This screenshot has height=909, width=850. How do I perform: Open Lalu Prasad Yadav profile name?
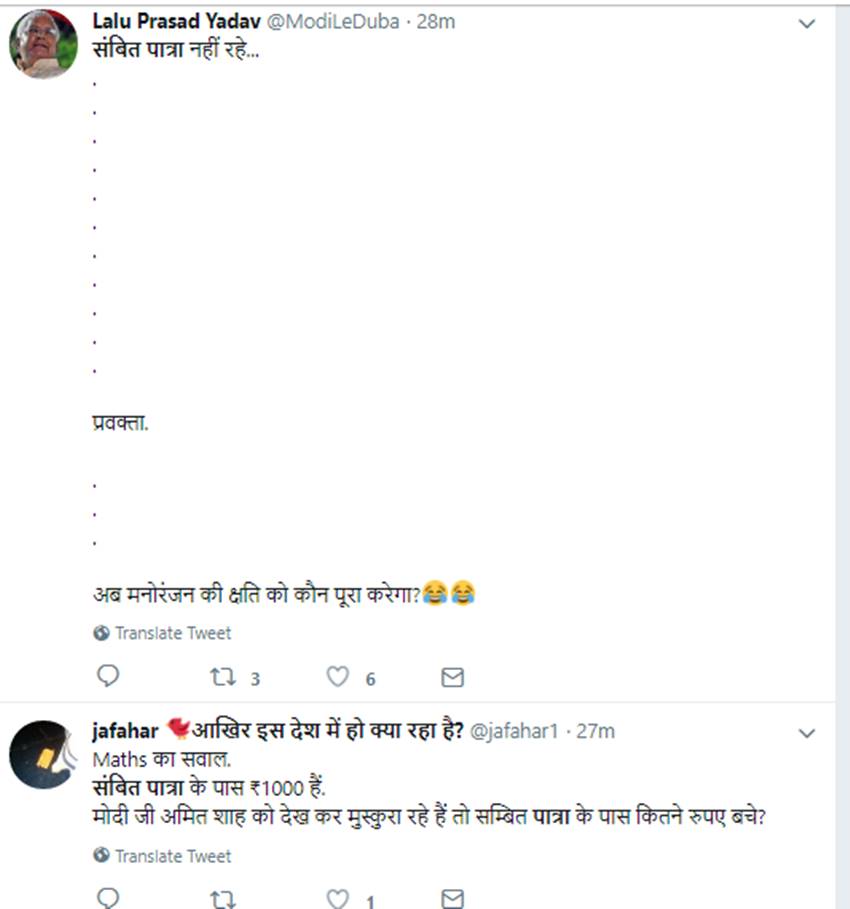click(176, 21)
